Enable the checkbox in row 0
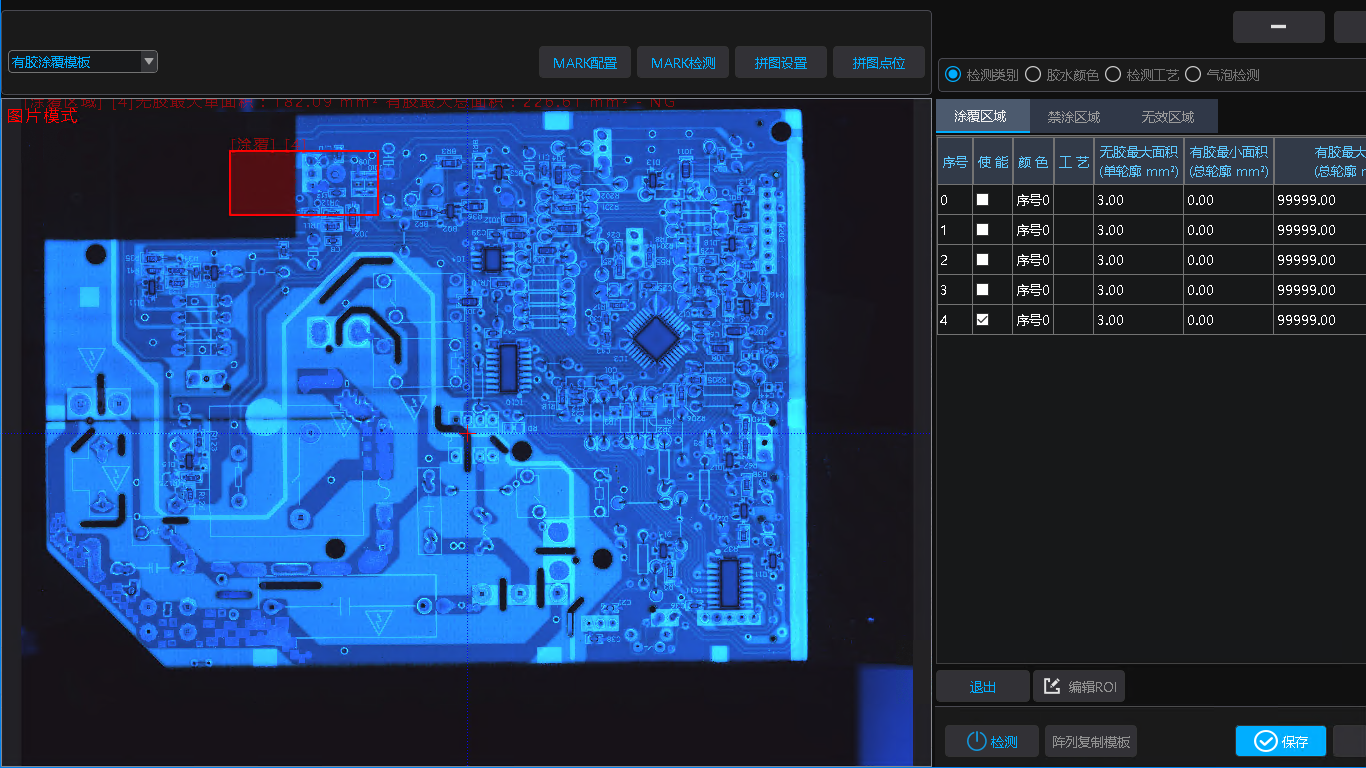Screen dimensions: 1366x768 983,200
